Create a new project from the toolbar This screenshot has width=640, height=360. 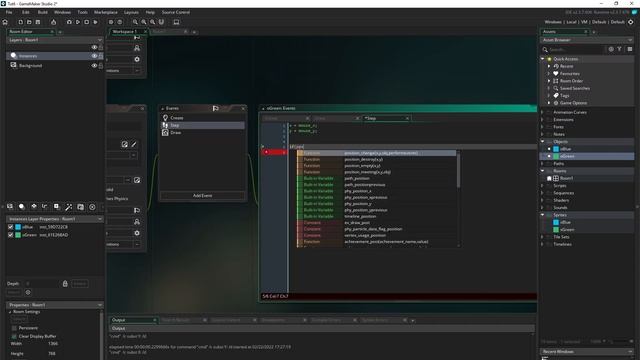[x=20, y=22]
